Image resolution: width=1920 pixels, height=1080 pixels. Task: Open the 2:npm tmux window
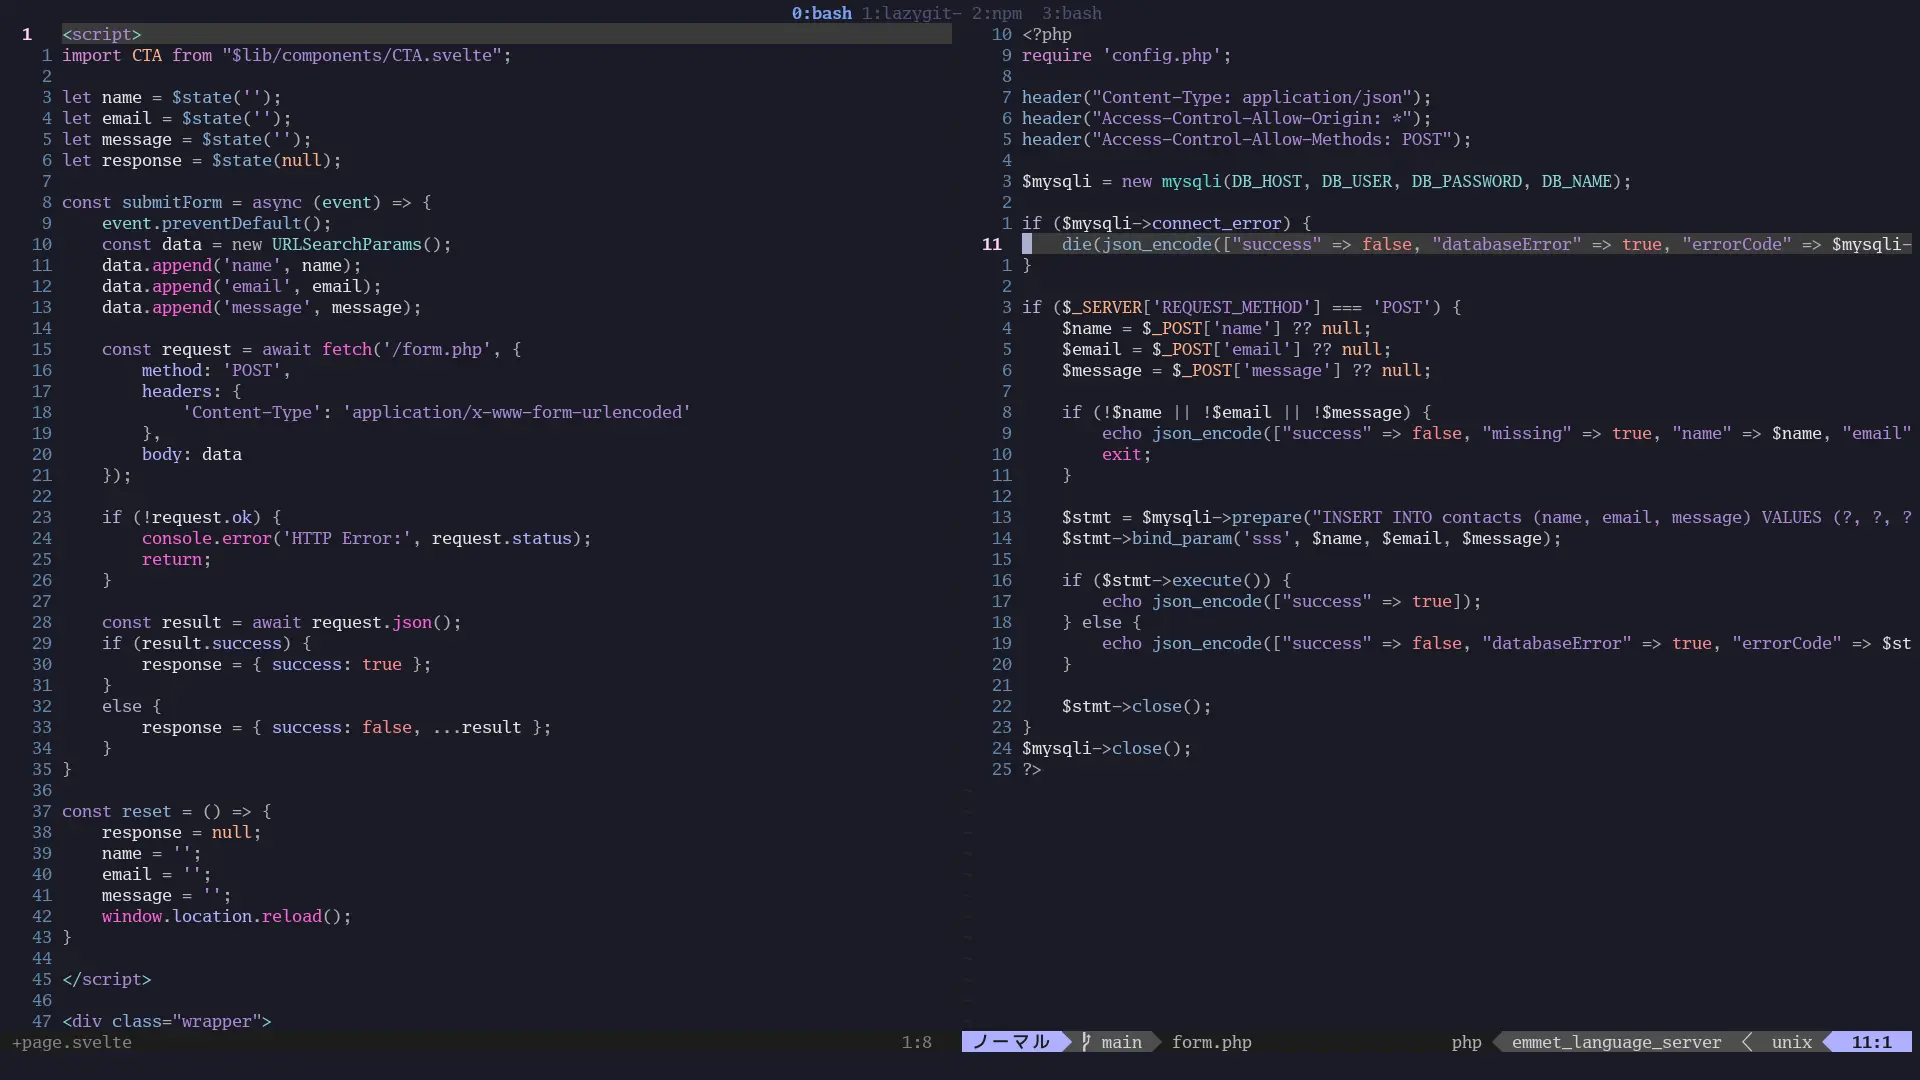click(x=997, y=13)
